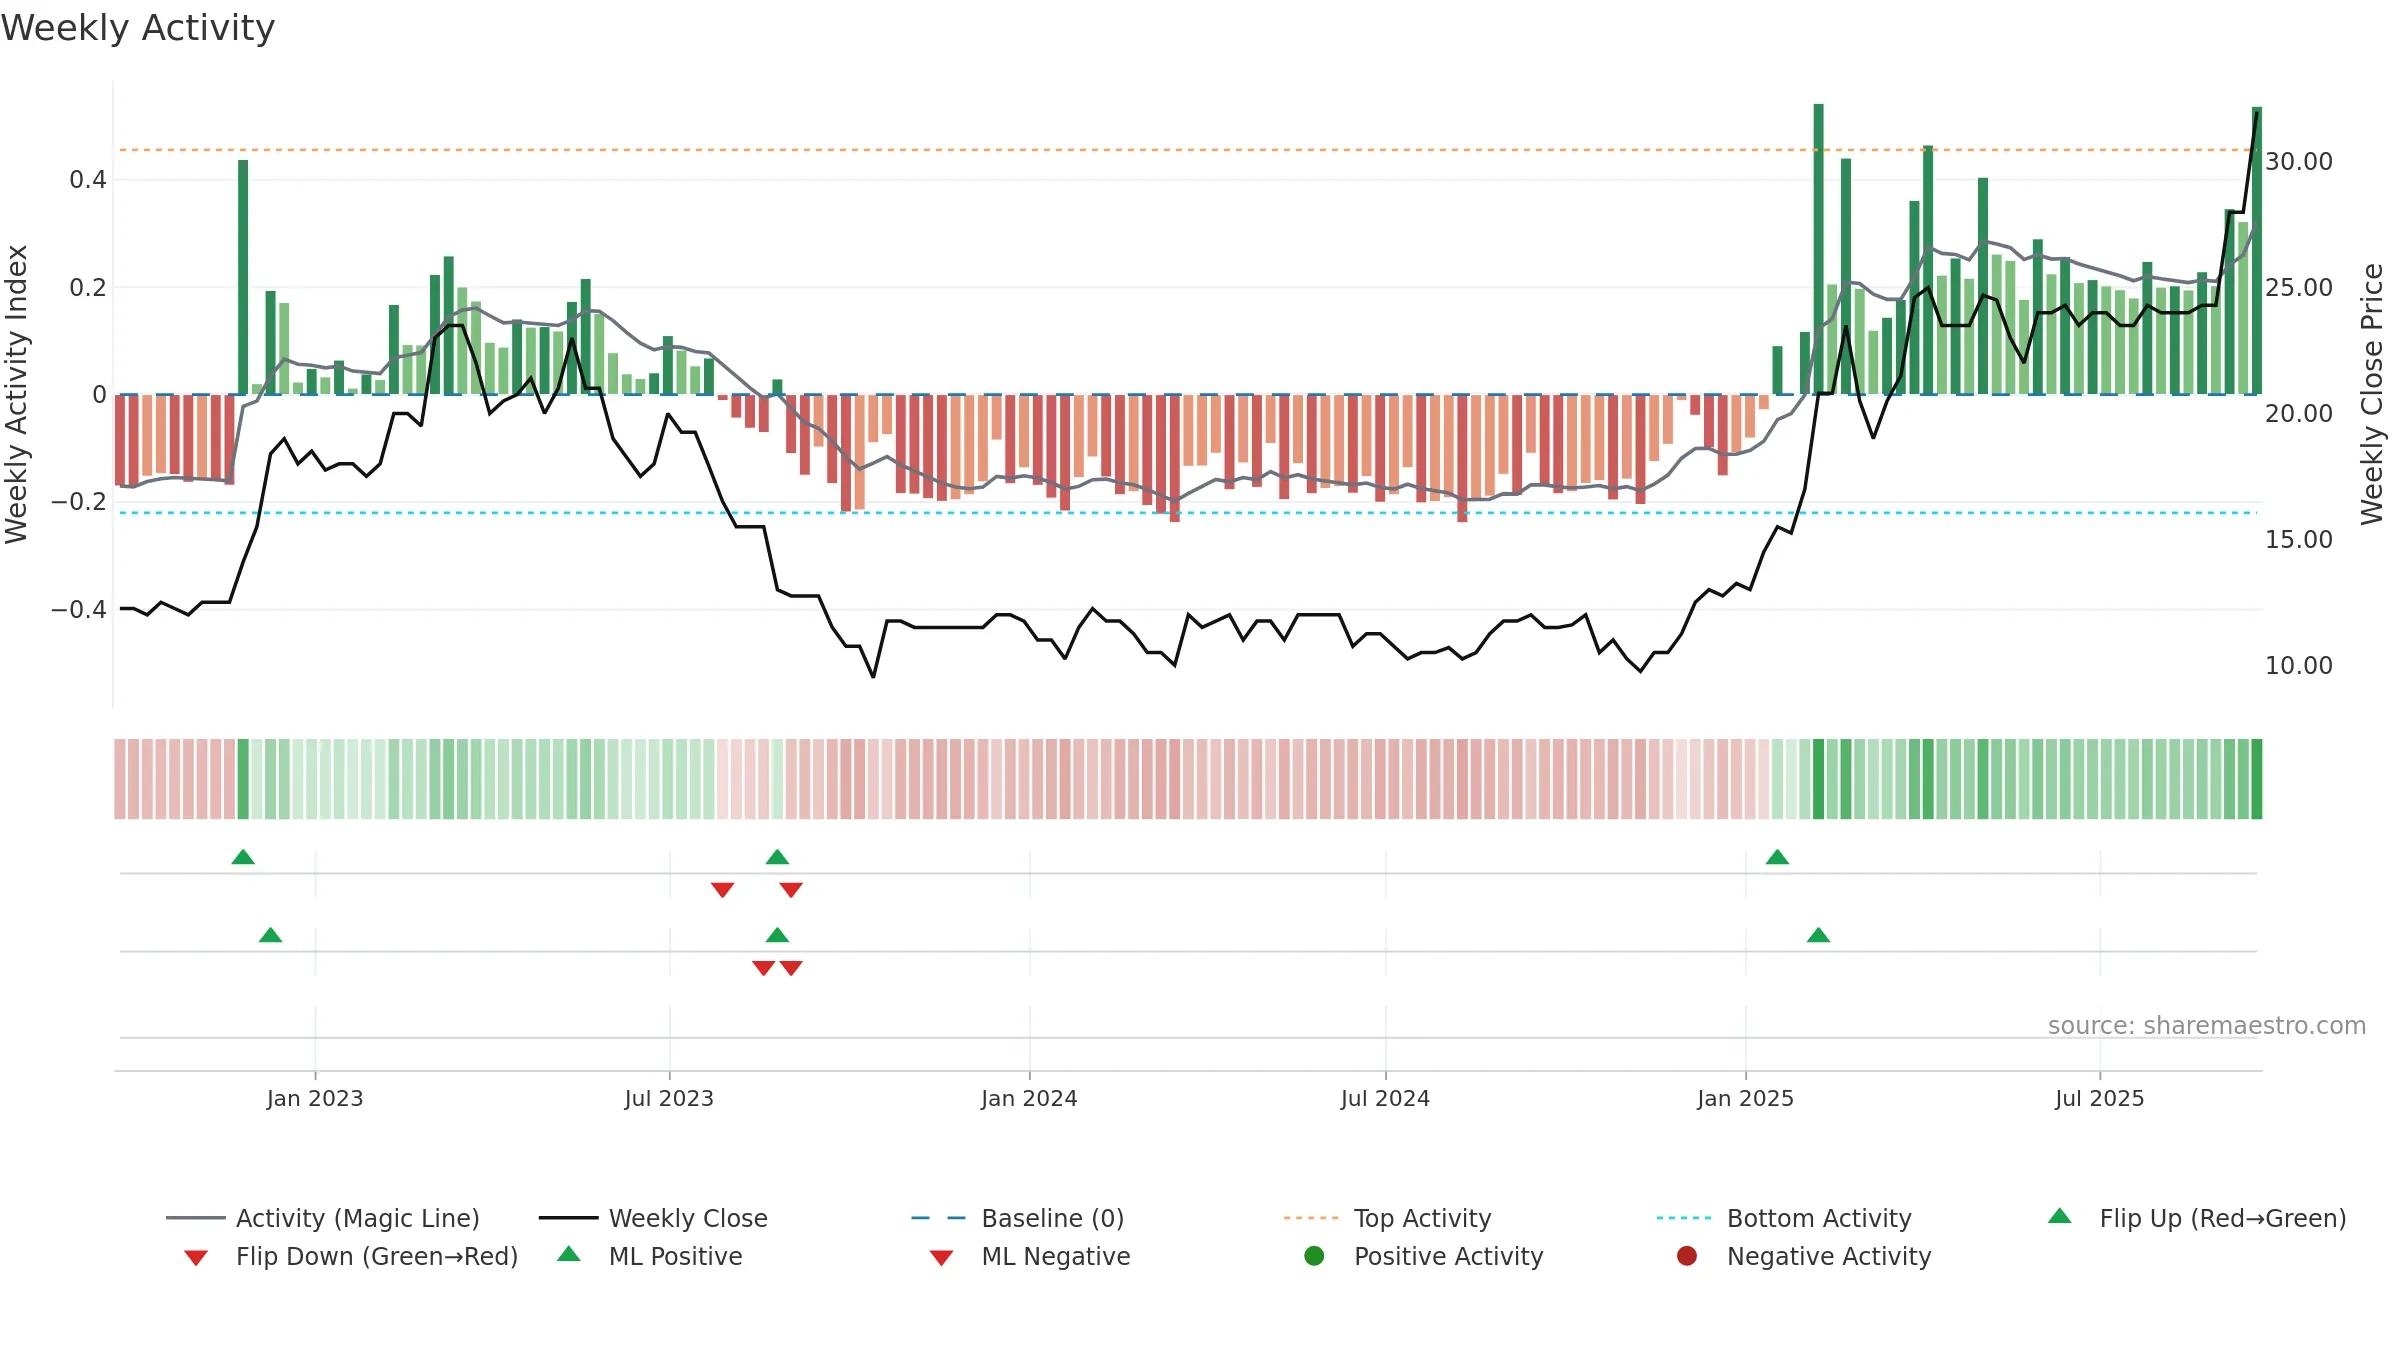Click the tallest green bar in early 2025
Screen dimensions: 2400x1350
[x=1818, y=249]
